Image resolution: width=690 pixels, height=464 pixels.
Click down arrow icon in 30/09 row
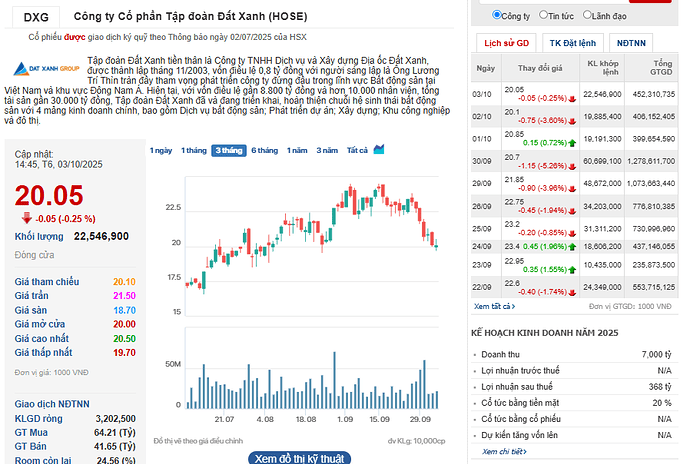572,166
